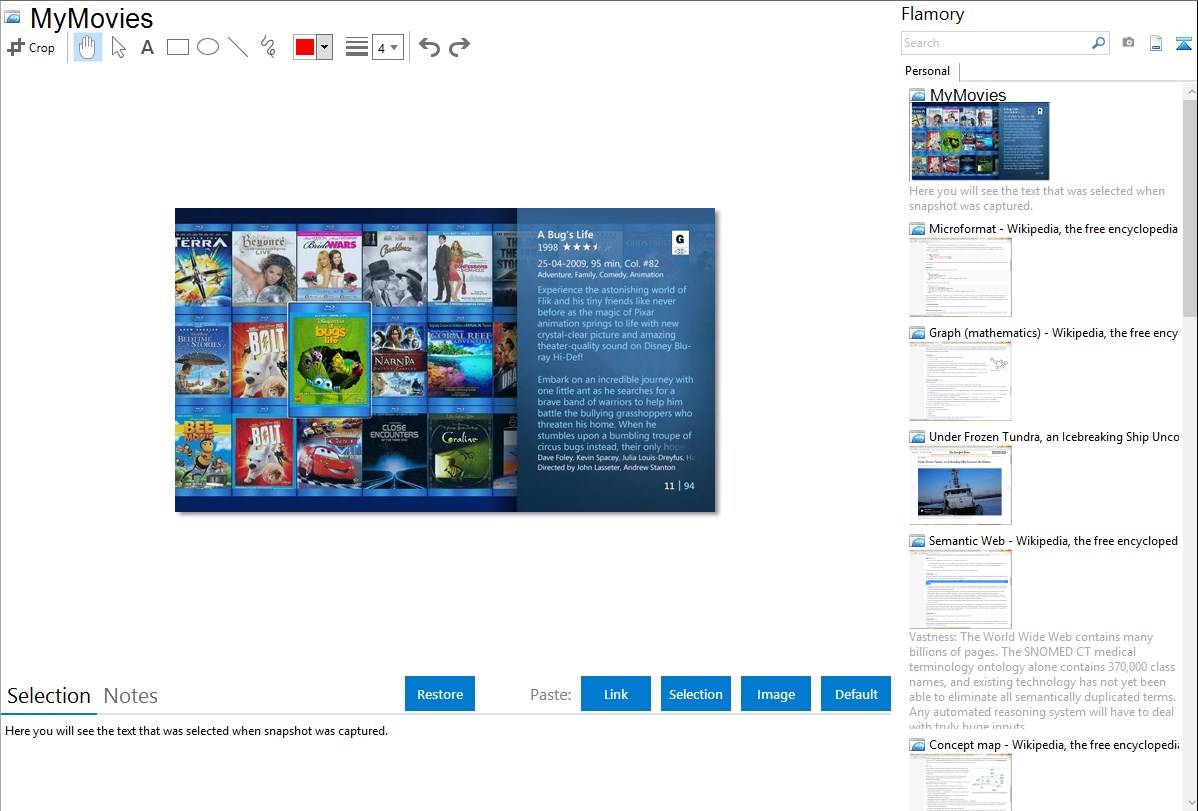1198x811 pixels.
Task: Select the freehand squiggle tool
Action: 268,47
